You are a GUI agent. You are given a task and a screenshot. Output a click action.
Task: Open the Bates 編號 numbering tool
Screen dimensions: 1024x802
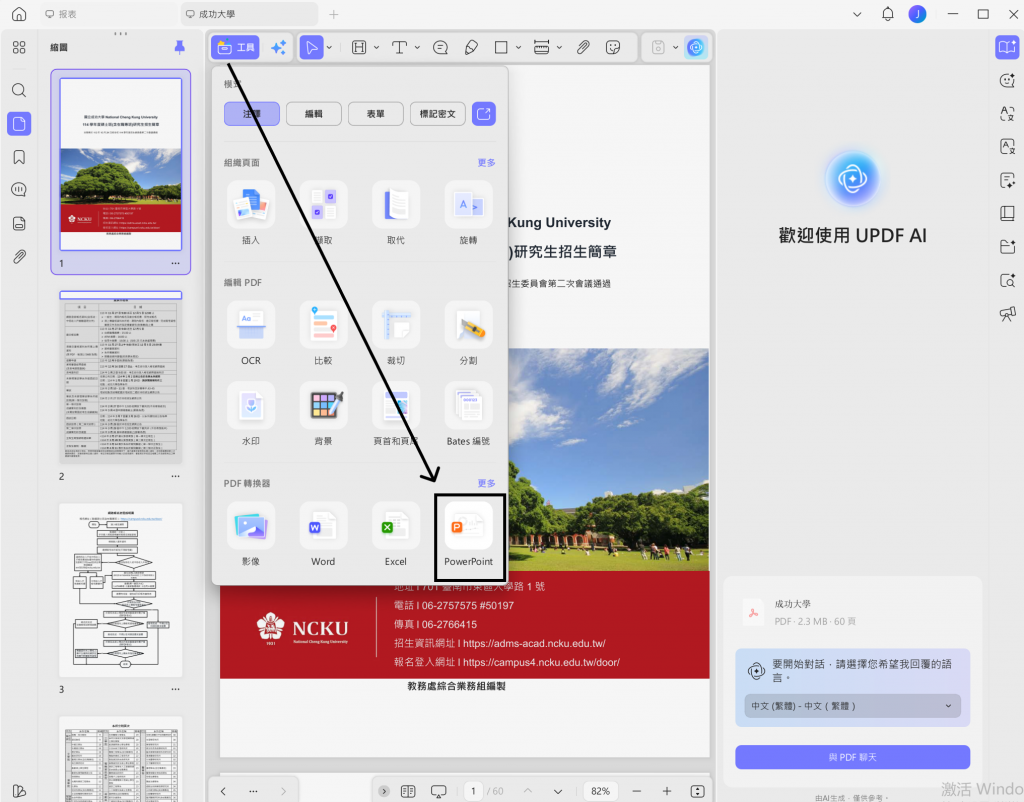coord(468,415)
